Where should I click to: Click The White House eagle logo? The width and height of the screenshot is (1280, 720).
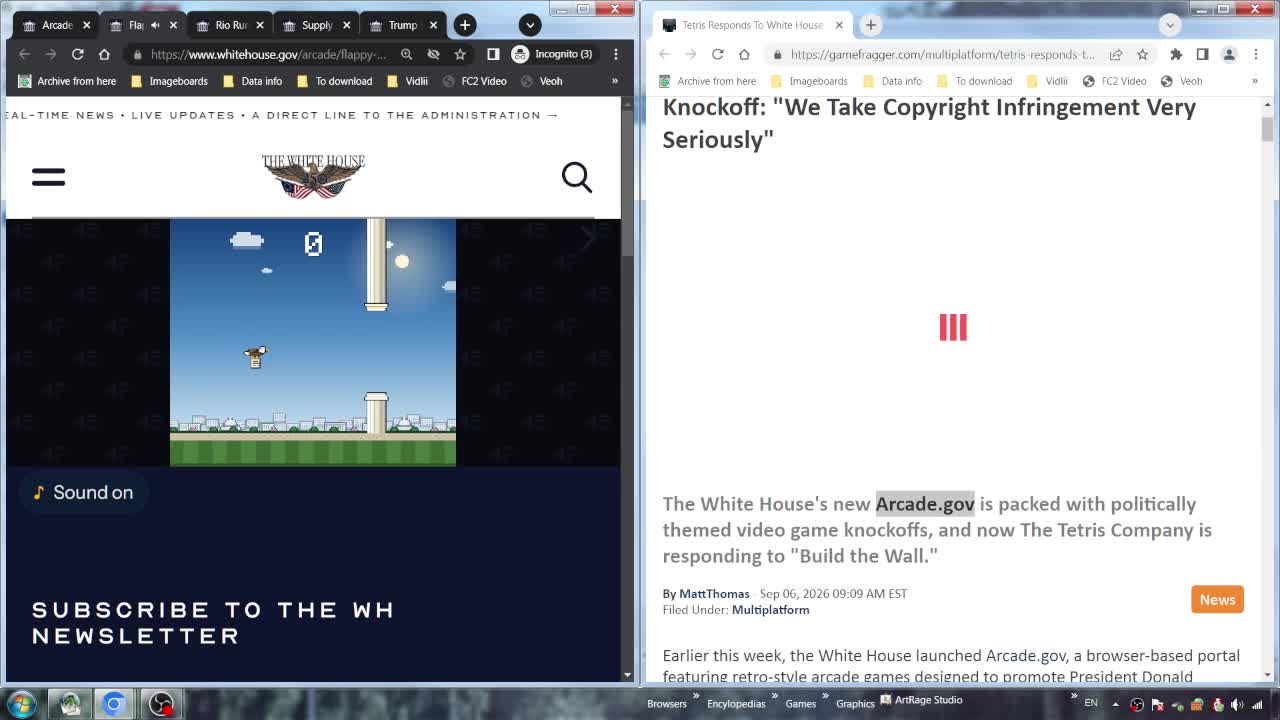point(313,177)
